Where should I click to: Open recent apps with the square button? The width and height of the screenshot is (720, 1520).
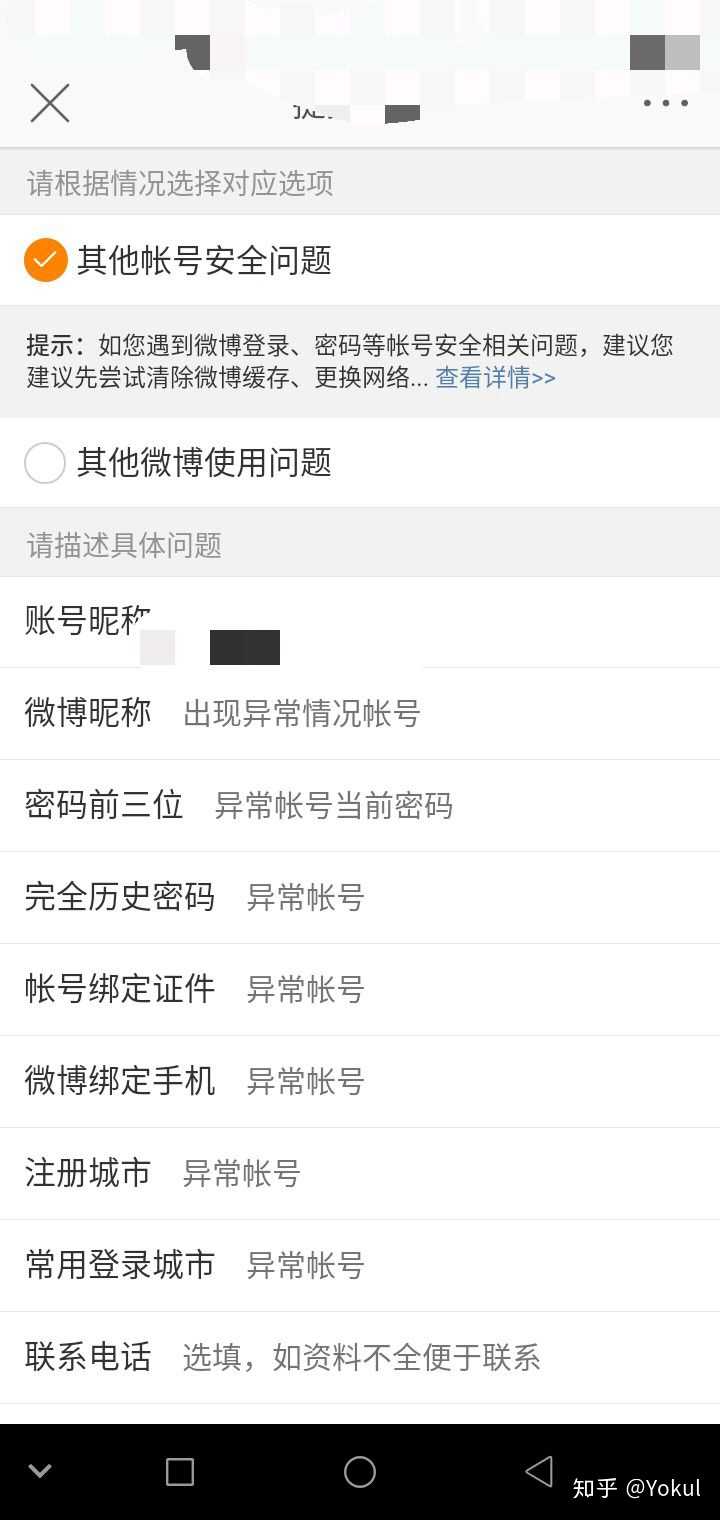point(180,1471)
